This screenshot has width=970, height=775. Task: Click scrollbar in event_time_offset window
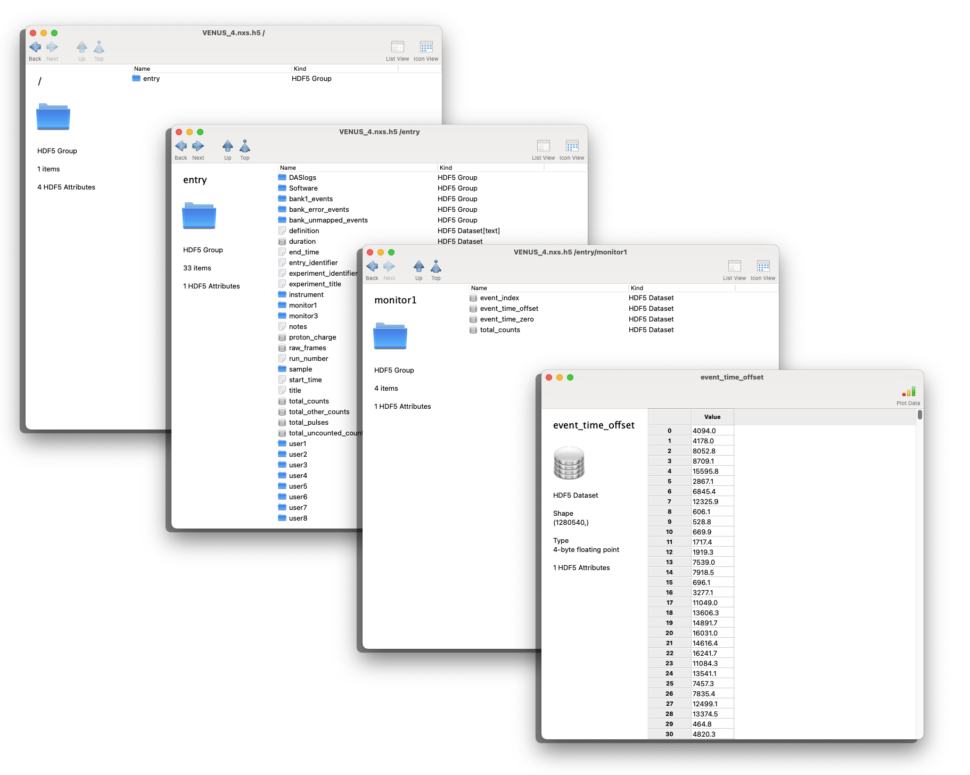coord(919,416)
